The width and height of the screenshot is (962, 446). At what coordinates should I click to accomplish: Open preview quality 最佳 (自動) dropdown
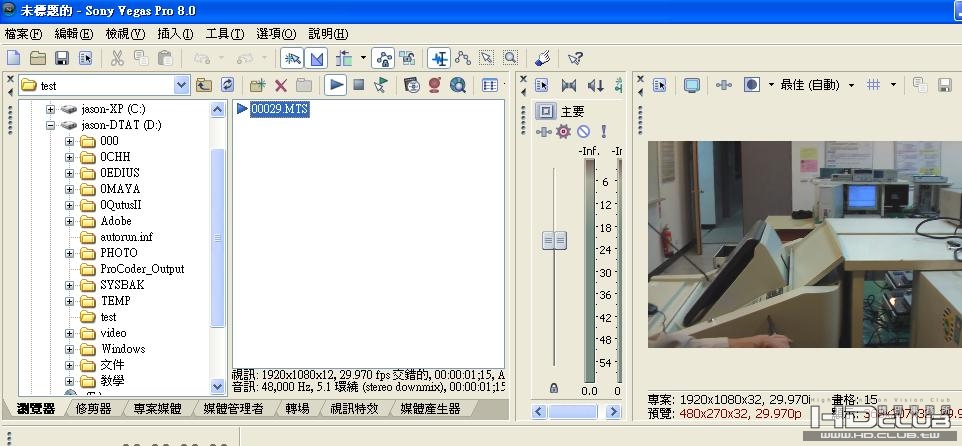pos(852,85)
